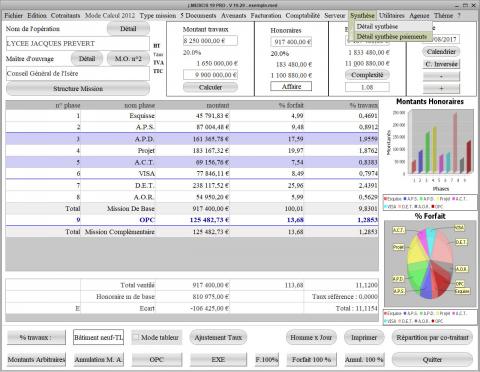Select the A.P.D. phase row
This screenshot has width=480, height=372.
[x=192, y=139]
